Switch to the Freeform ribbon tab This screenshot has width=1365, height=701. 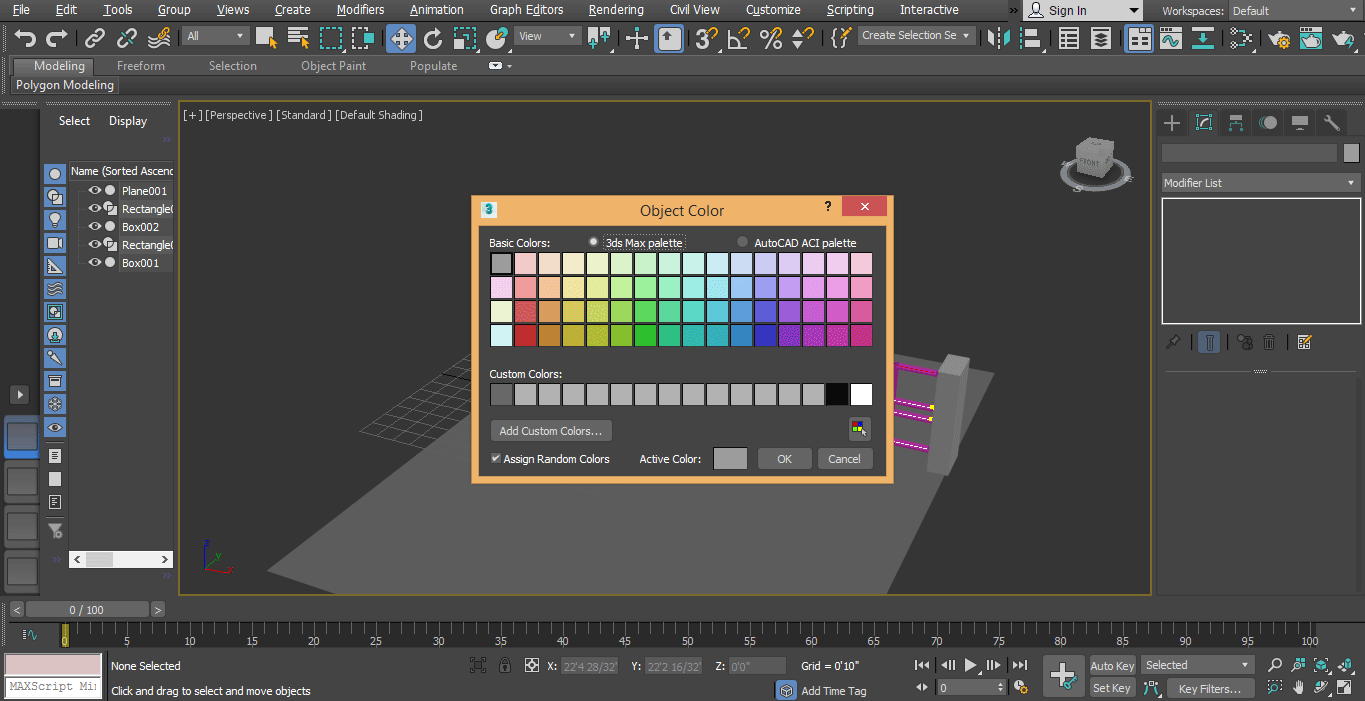pos(139,65)
